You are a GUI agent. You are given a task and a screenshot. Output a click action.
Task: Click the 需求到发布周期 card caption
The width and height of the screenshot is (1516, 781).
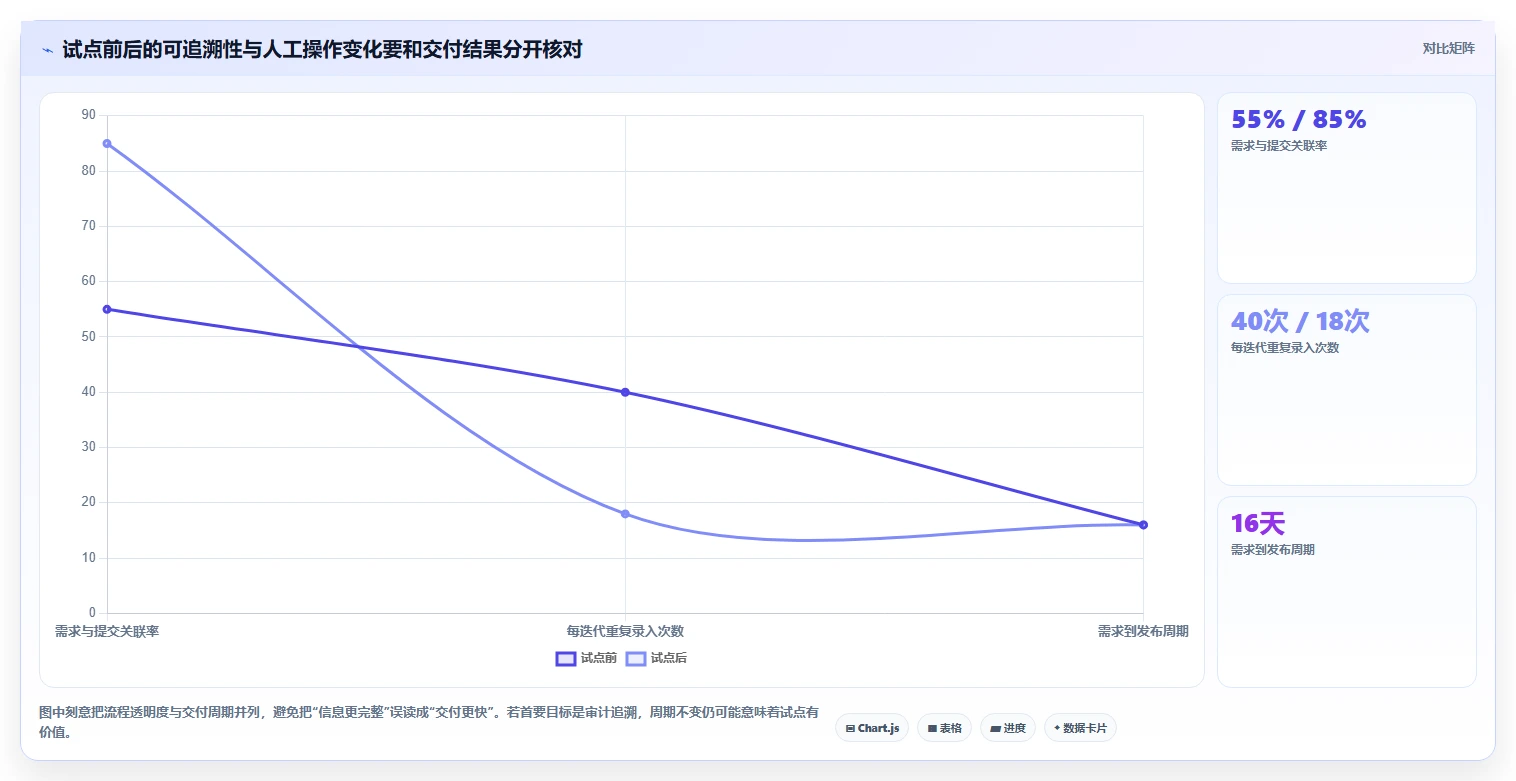pyautogui.click(x=1273, y=550)
